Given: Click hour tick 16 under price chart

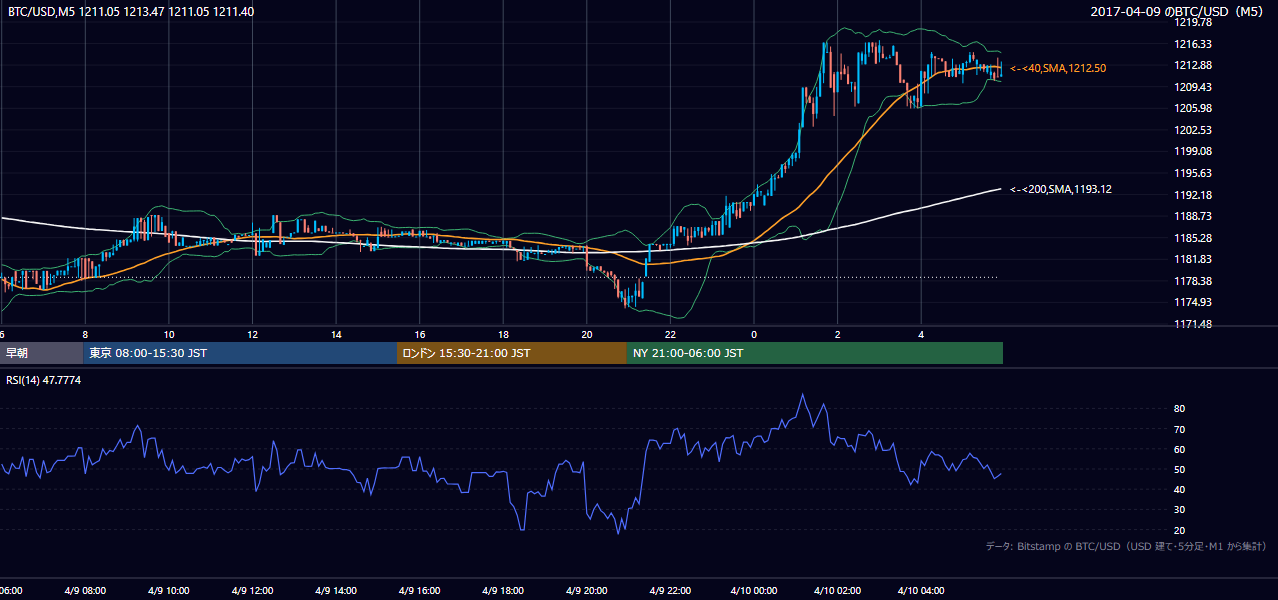Looking at the screenshot, I should tap(420, 334).
